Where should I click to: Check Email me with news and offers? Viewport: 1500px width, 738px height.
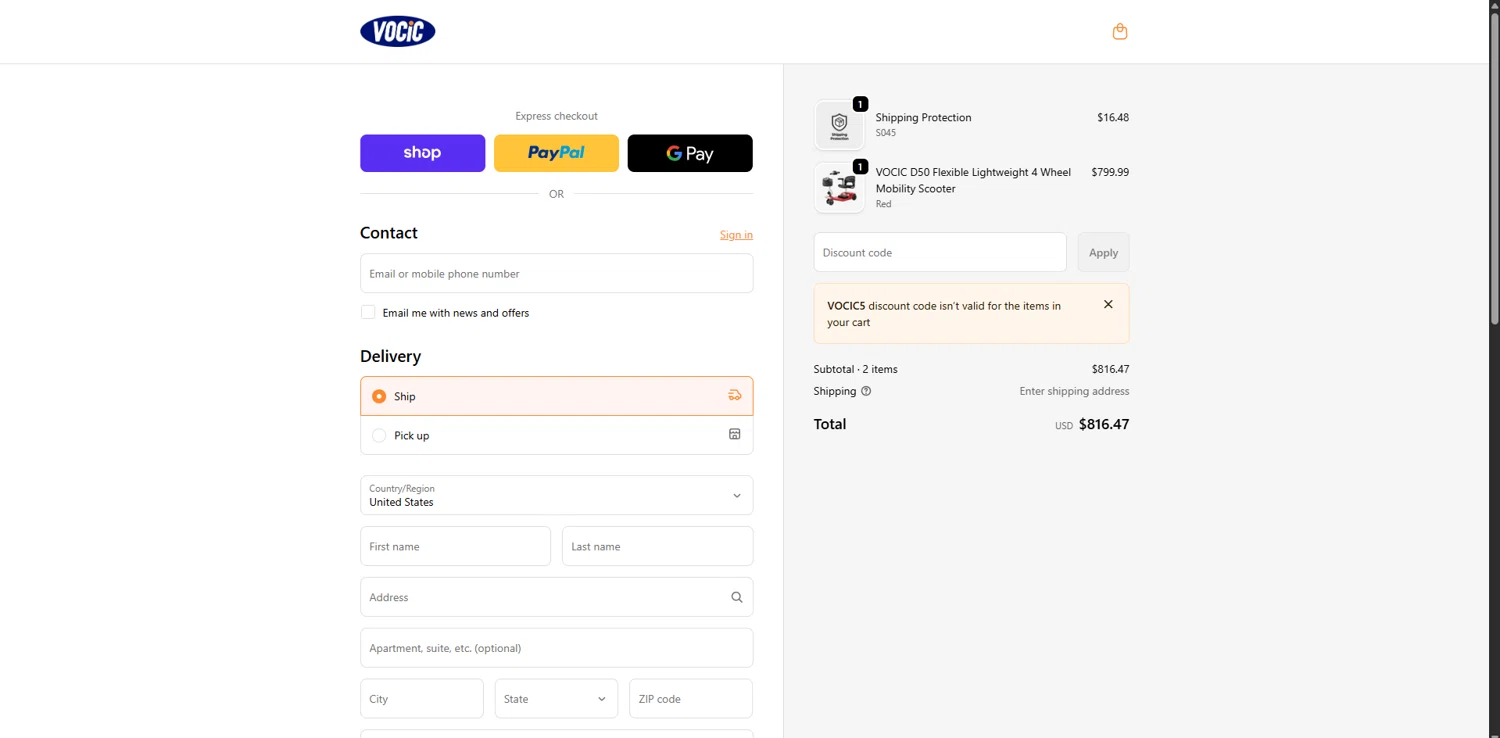click(x=368, y=312)
